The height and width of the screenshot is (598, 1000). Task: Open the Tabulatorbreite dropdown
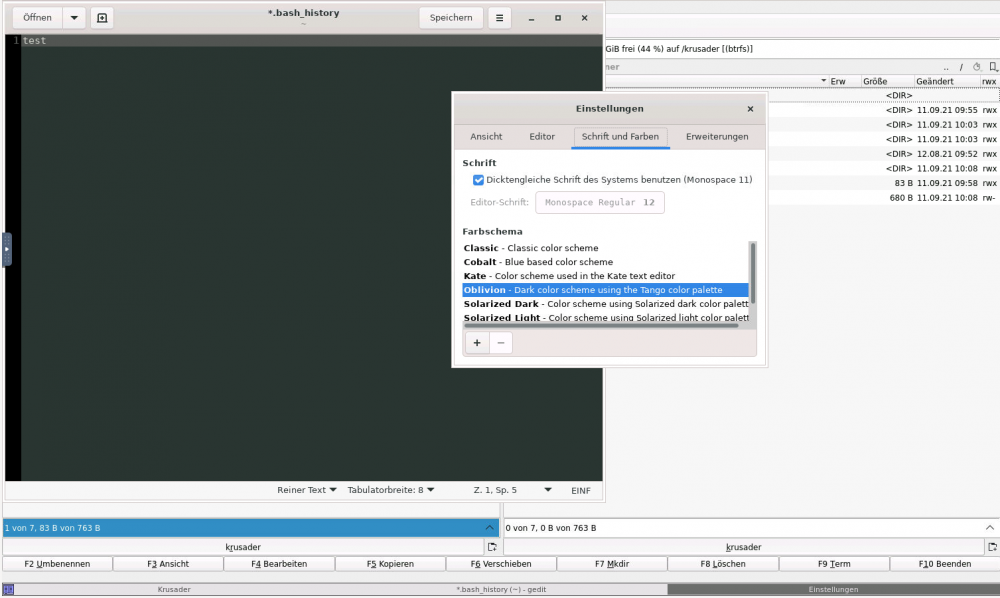(390, 490)
